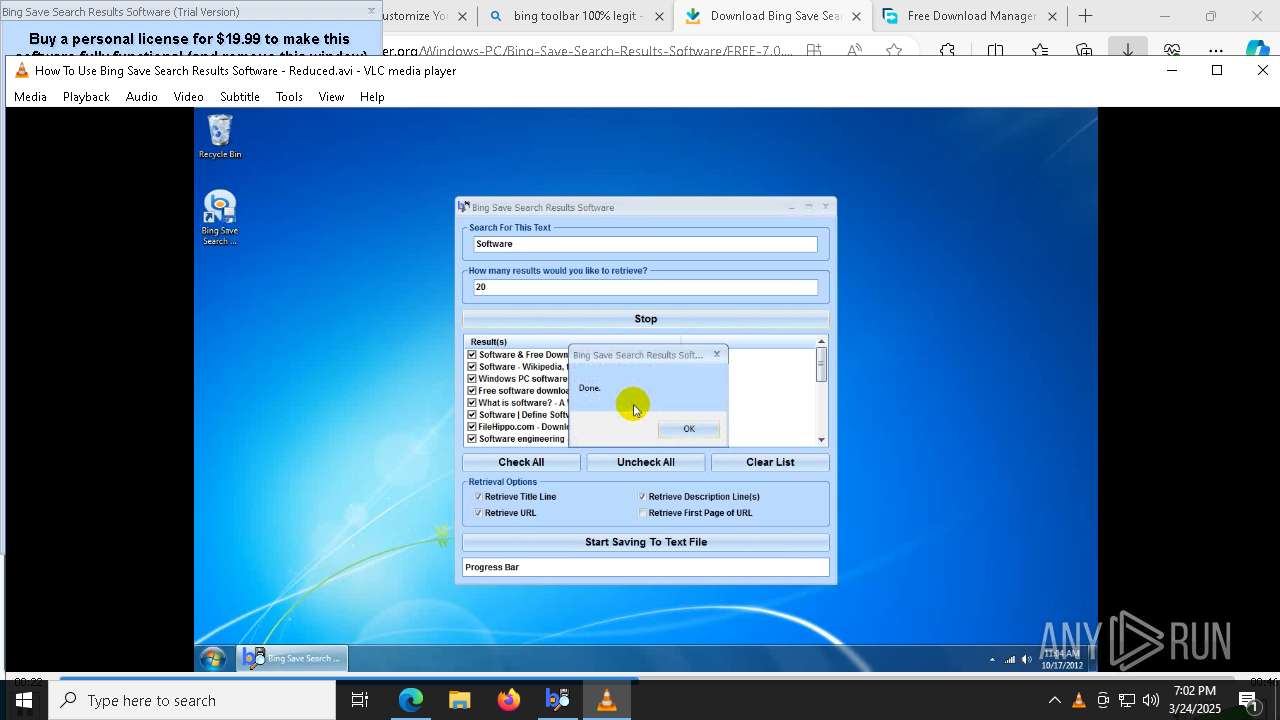The image size is (1280, 720).
Task: Click Windows 7 Start orb in video
Action: click(213, 658)
